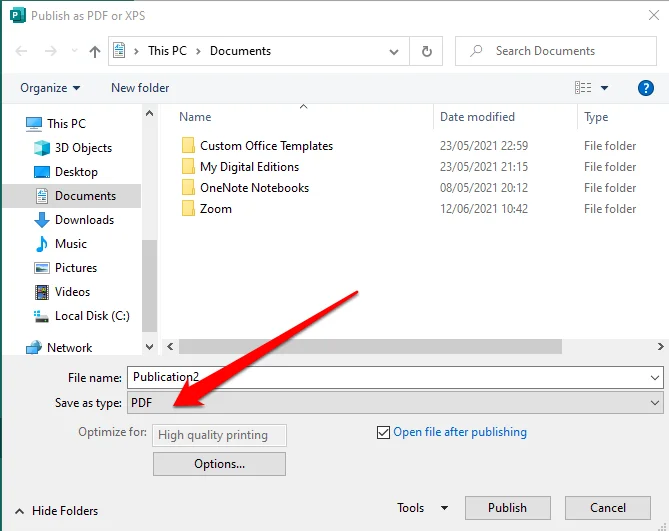Click the Network icon in sidebar
This screenshot has width=669, height=531.
[34, 348]
